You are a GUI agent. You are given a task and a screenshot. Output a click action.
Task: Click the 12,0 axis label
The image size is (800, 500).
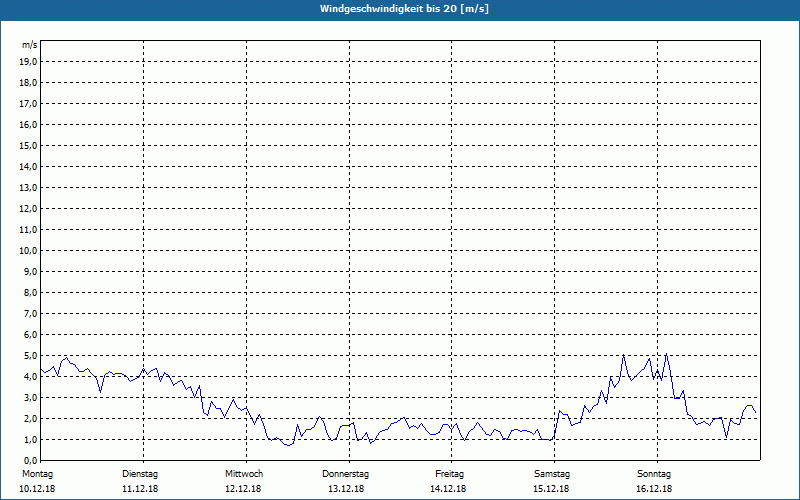tap(28, 209)
